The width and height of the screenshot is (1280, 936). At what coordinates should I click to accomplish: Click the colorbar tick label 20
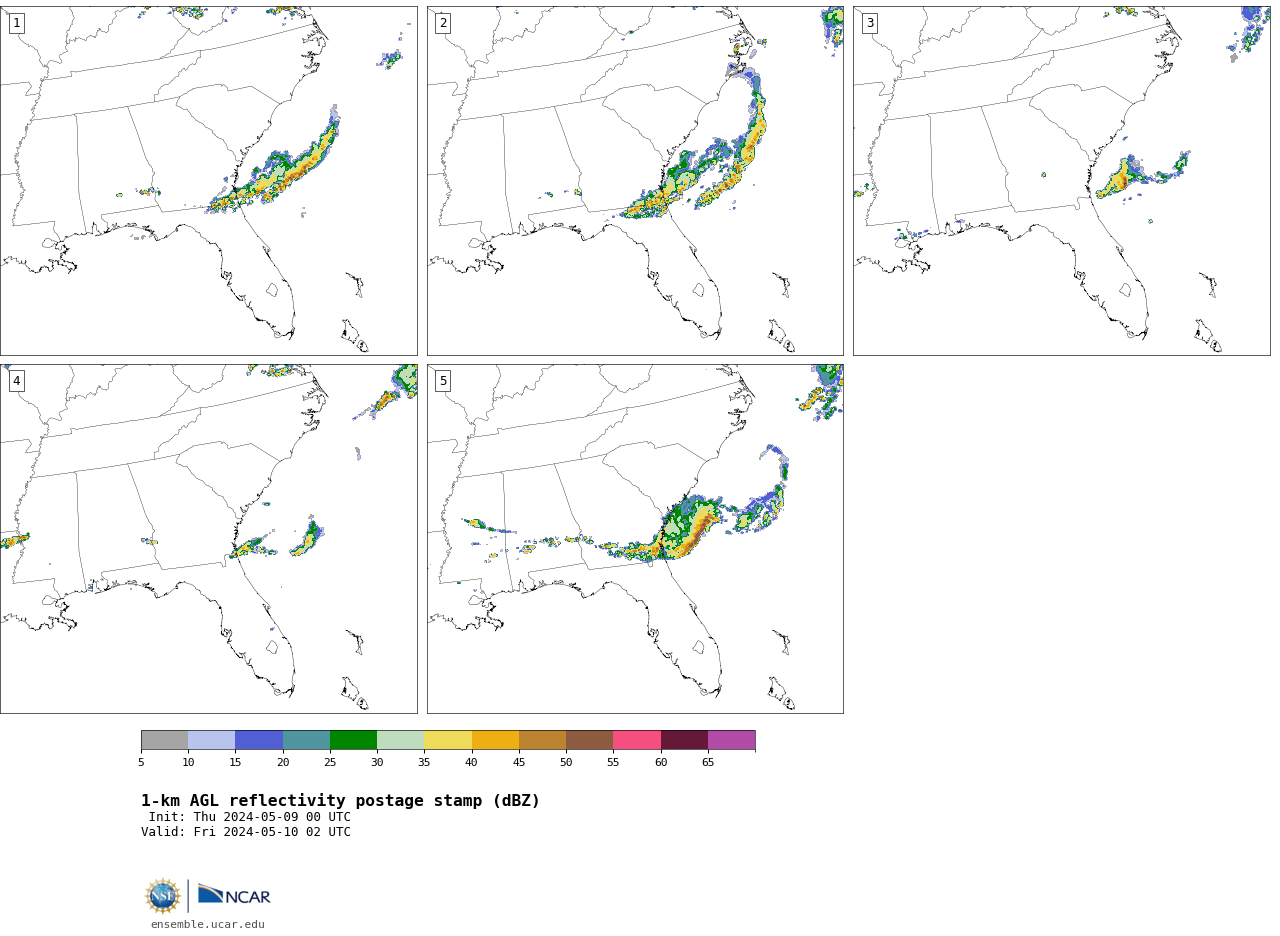tap(283, 763)
